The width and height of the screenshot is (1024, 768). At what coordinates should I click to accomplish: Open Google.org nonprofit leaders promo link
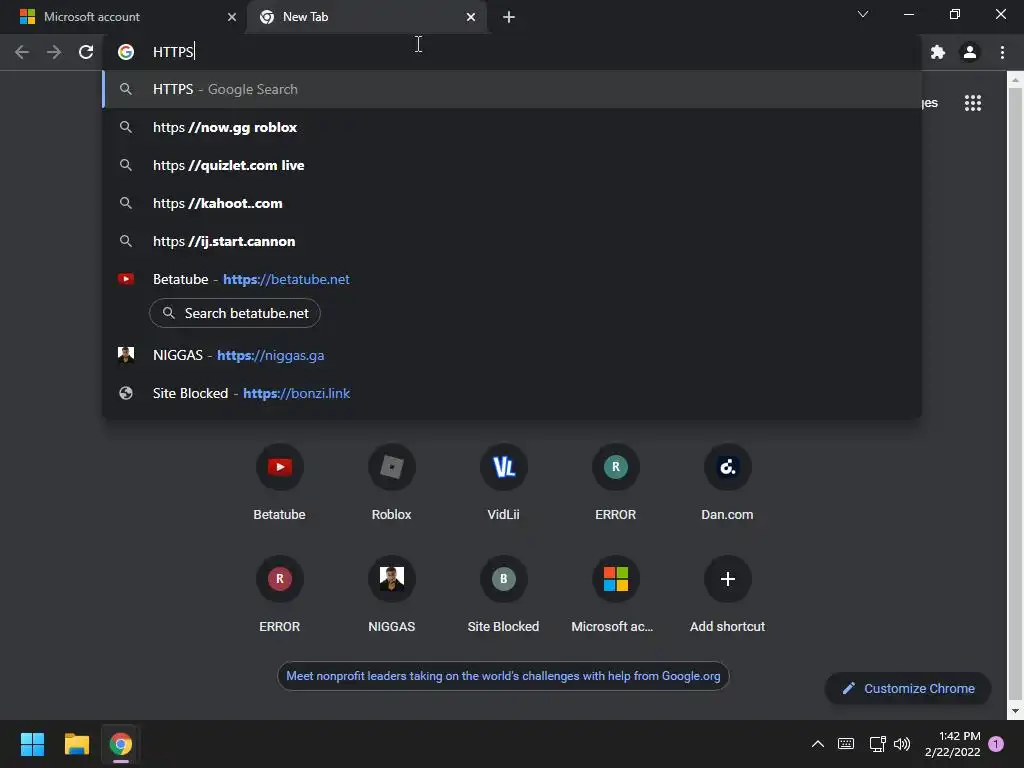503,676
